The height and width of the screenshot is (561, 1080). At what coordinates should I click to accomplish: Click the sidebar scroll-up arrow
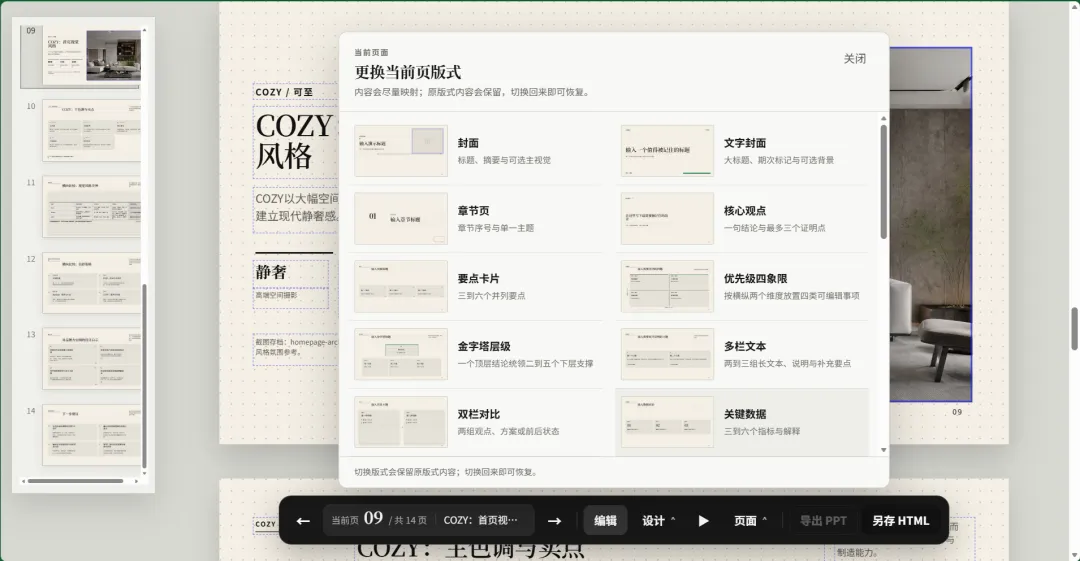[144, 30]
